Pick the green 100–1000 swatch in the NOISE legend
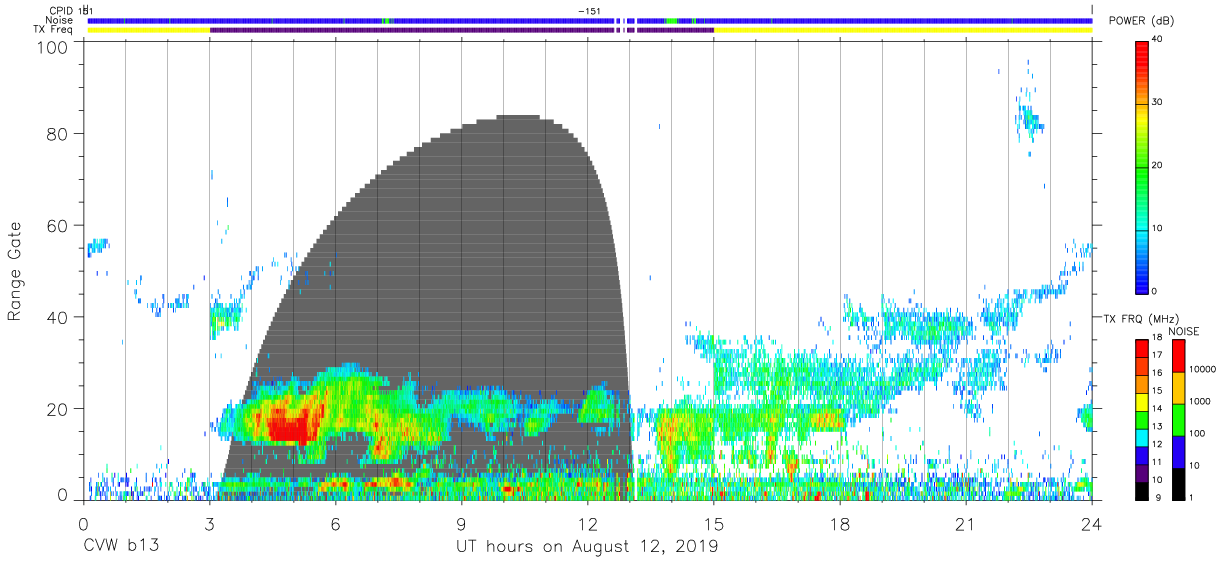Viewport: 1228px width, 567px height. (x=1178, y=419)
